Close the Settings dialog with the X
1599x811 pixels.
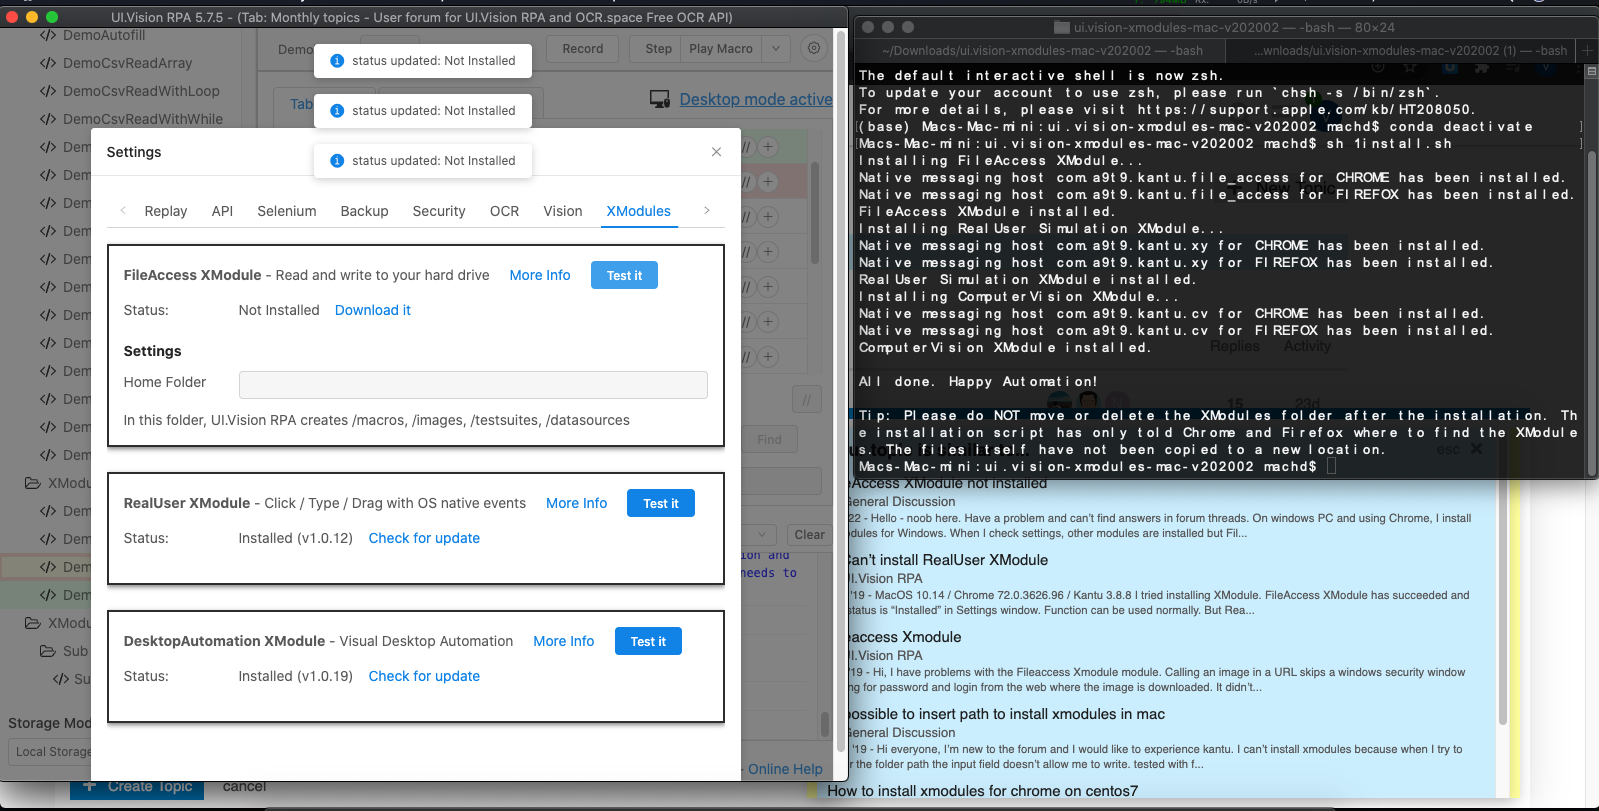point(716,152)
